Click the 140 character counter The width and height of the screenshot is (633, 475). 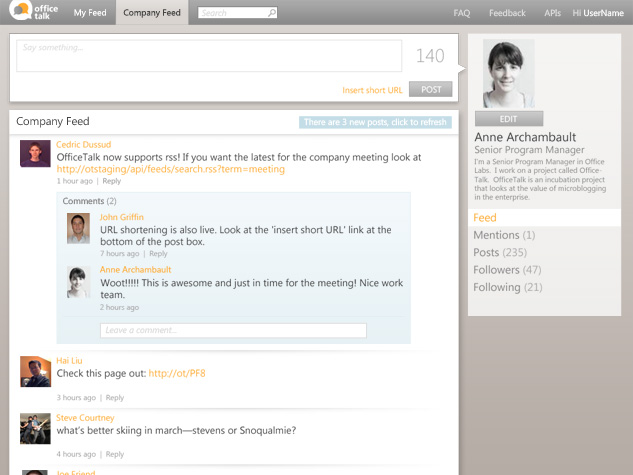click(x=430, y=56)
